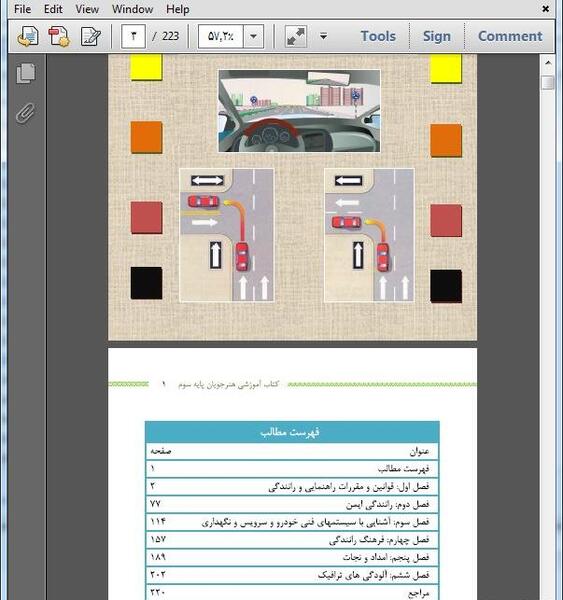Image resolution: width=563 pixels, height=600 pixels.
Task: Click page number '۱۱۴' in the table
Action: pyautogui.click(x=158, y=522)
